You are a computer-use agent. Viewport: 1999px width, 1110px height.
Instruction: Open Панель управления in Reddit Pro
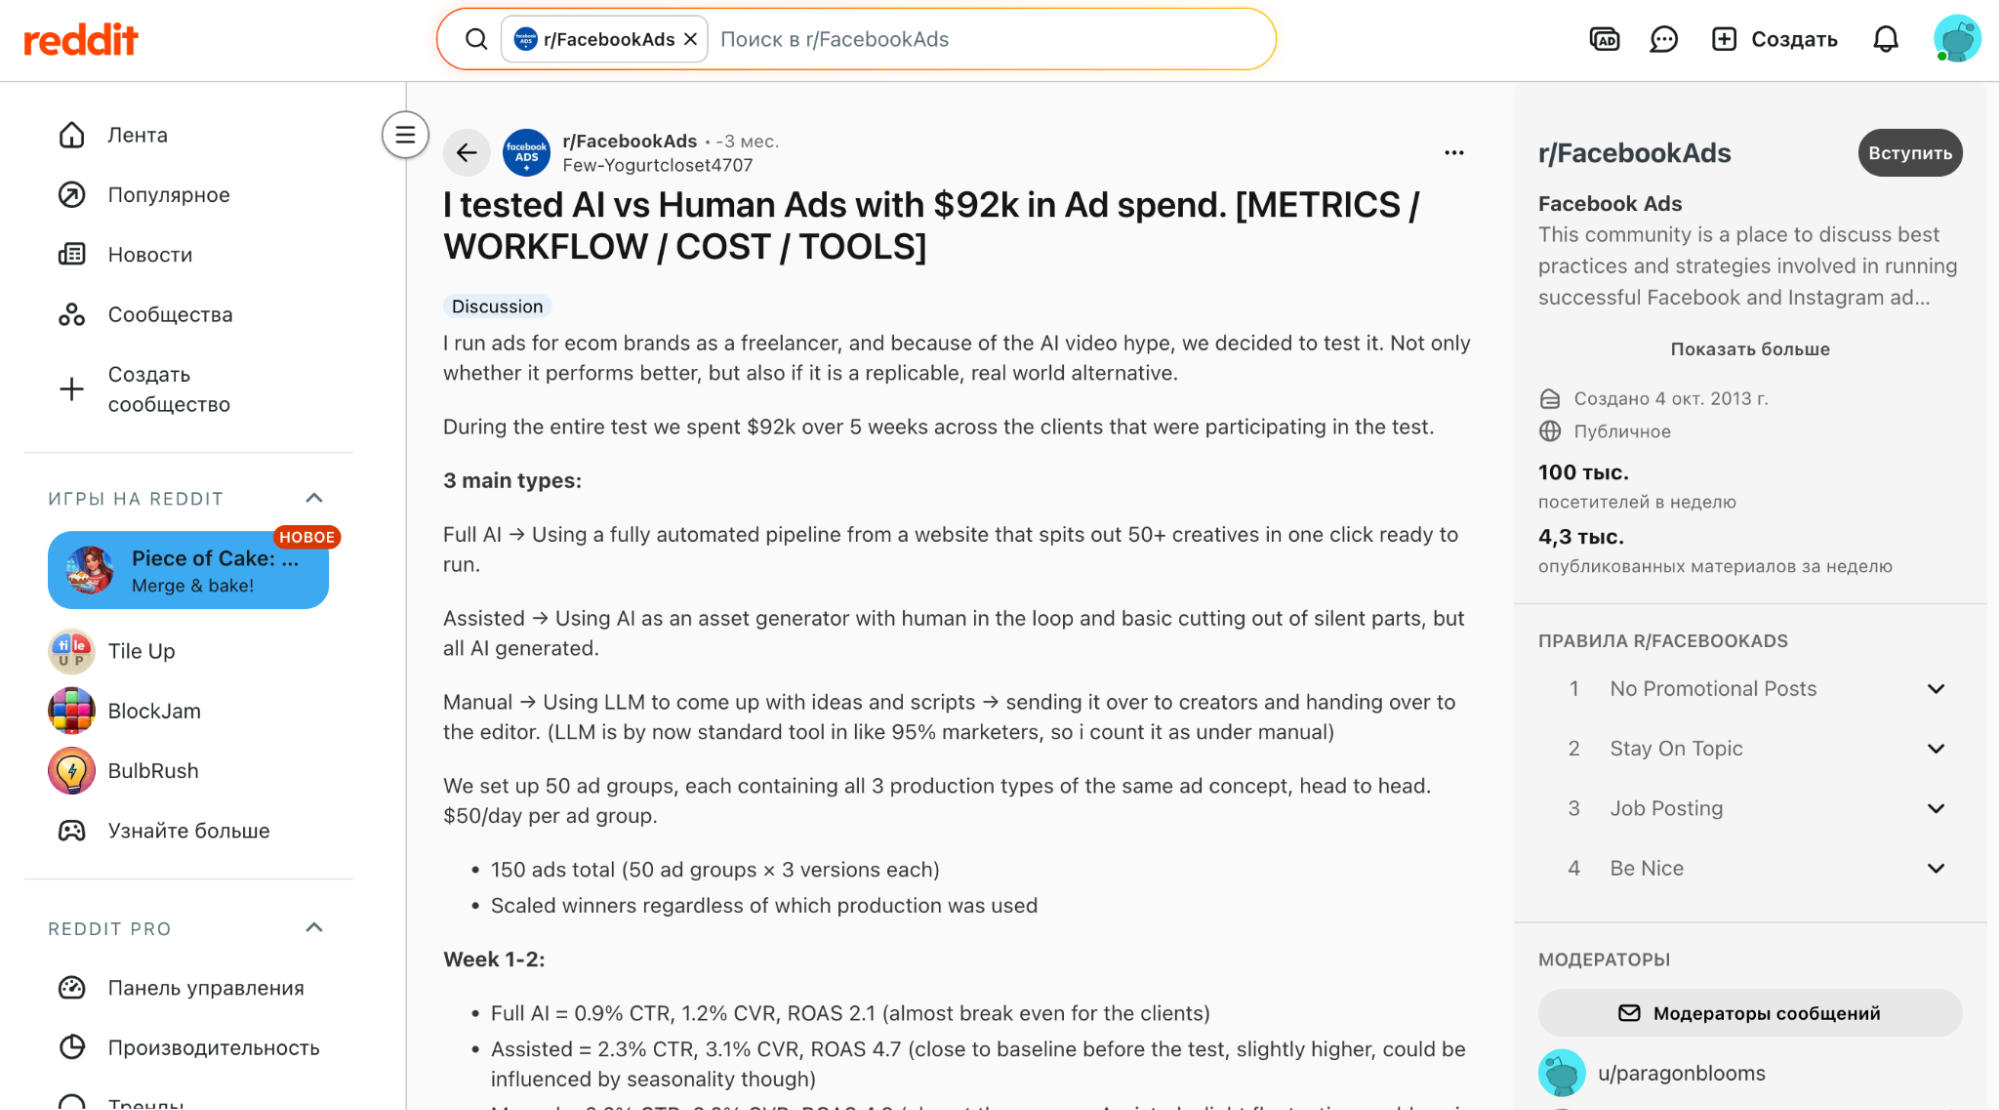188,988
